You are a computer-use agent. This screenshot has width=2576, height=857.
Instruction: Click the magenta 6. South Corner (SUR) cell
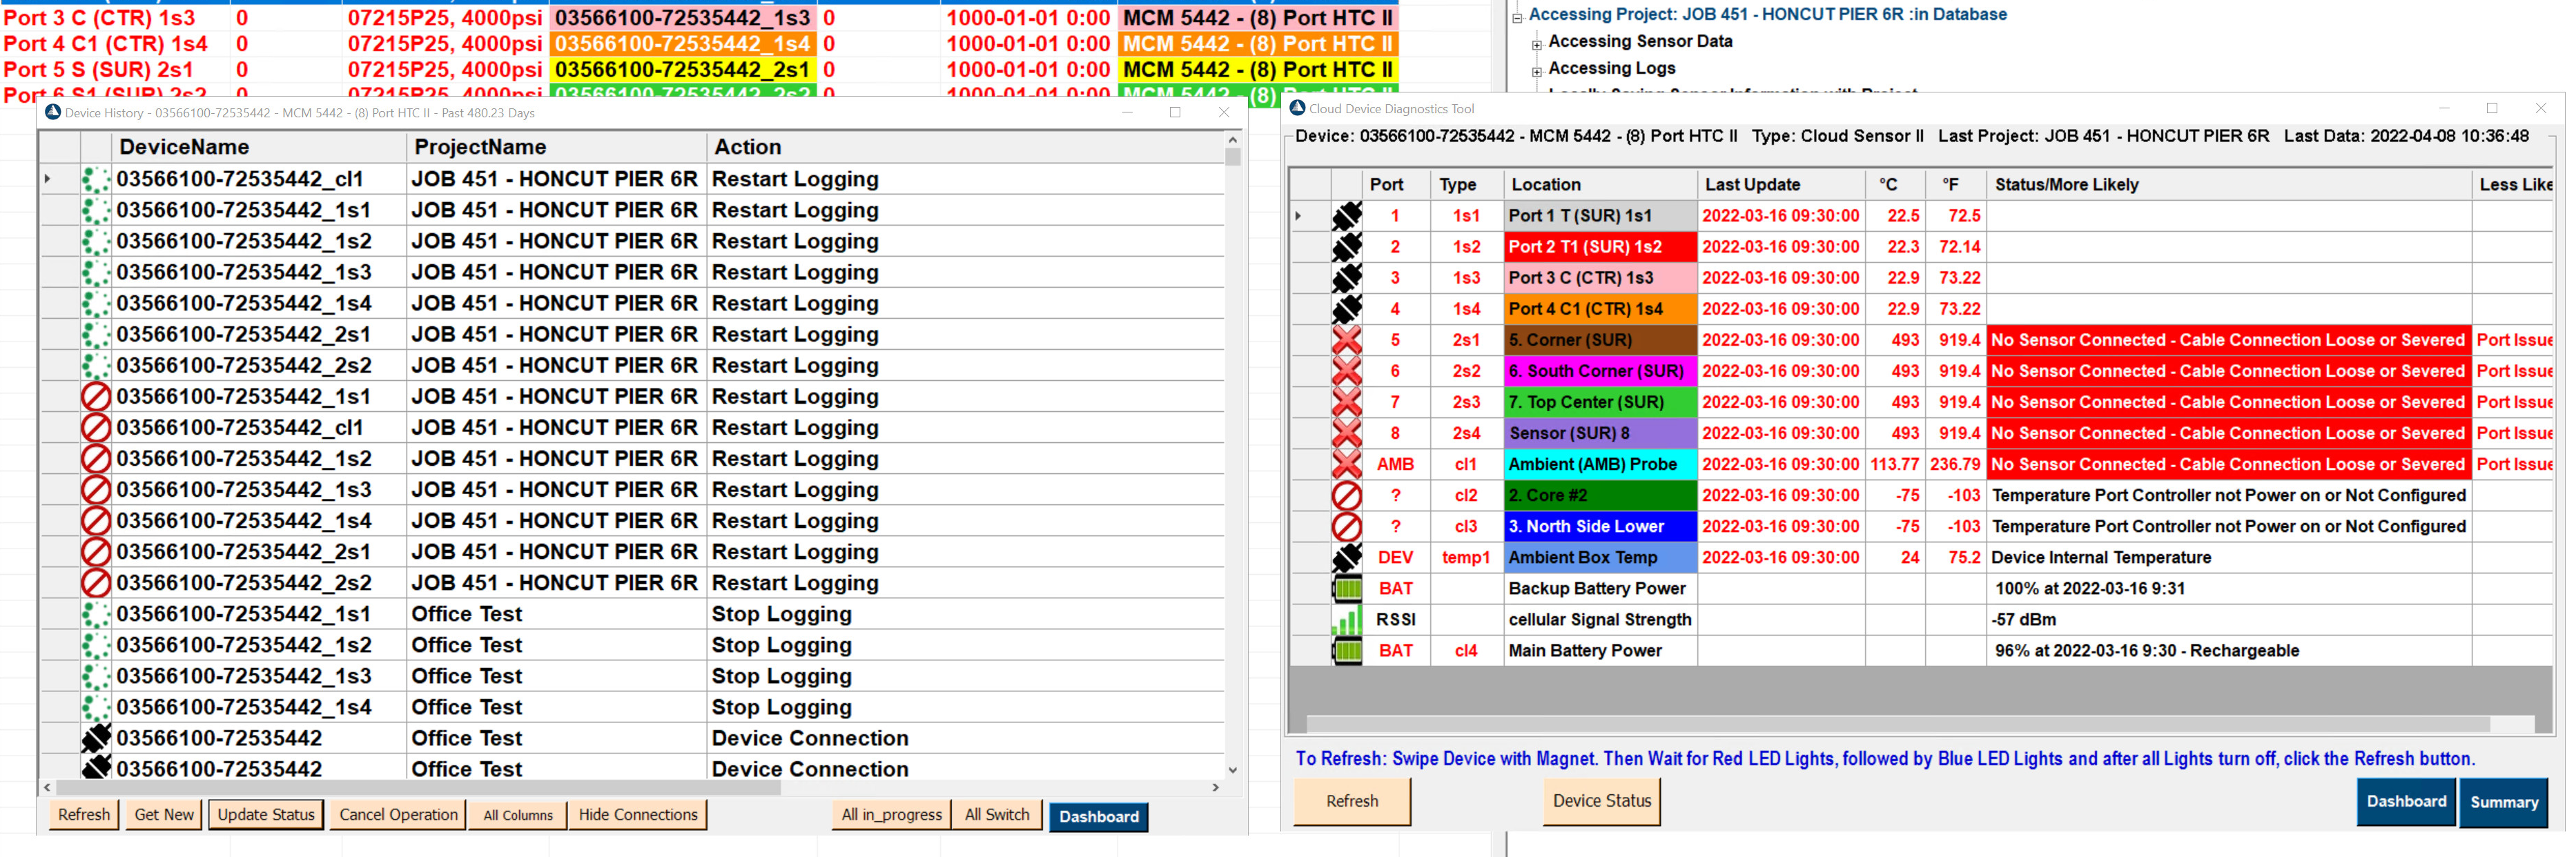pyautogui.click(x=1599, y=371)
